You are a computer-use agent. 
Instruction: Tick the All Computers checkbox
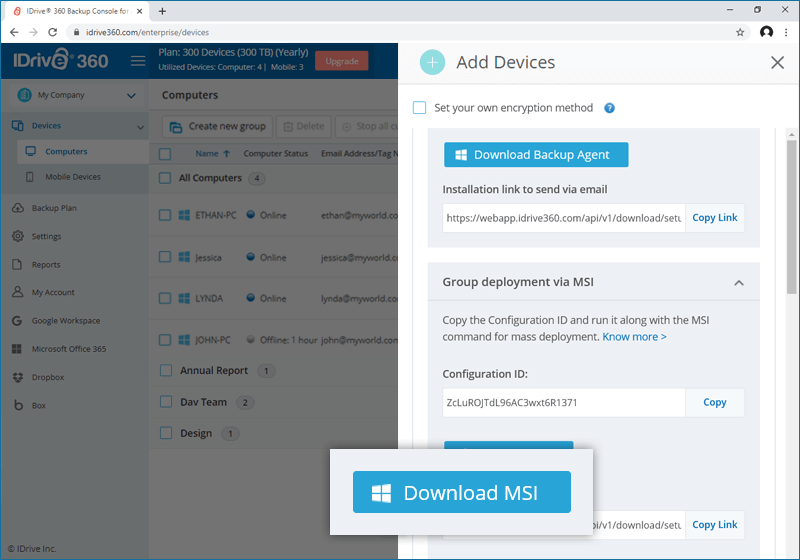(166, 178)
